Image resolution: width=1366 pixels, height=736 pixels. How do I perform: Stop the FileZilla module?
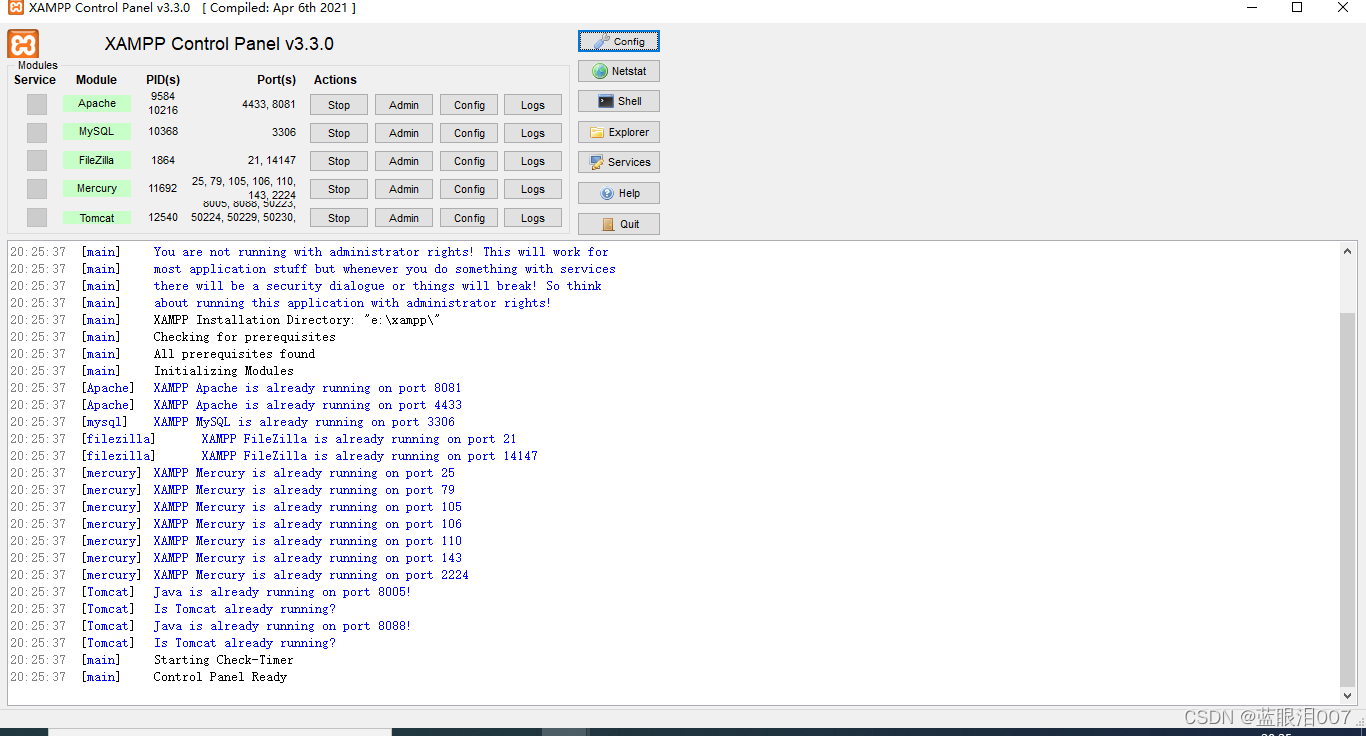click(x=339, y=161)
